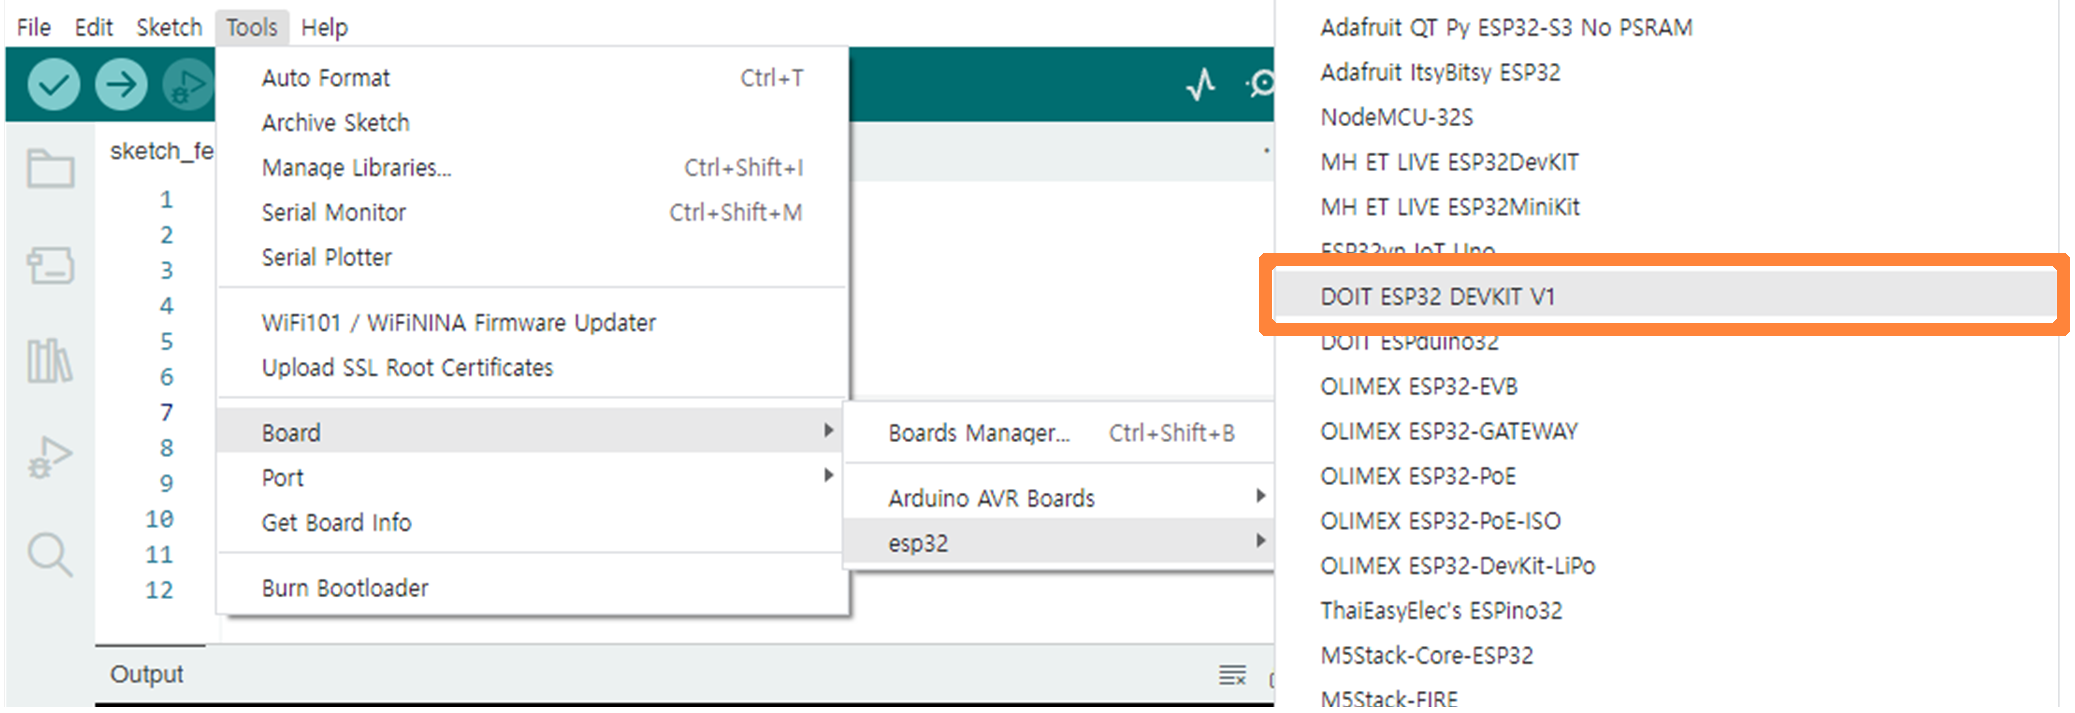Click the Verify checkmark button
The height and width of the screenshot is (713, 2075).
tap(53, 84)
